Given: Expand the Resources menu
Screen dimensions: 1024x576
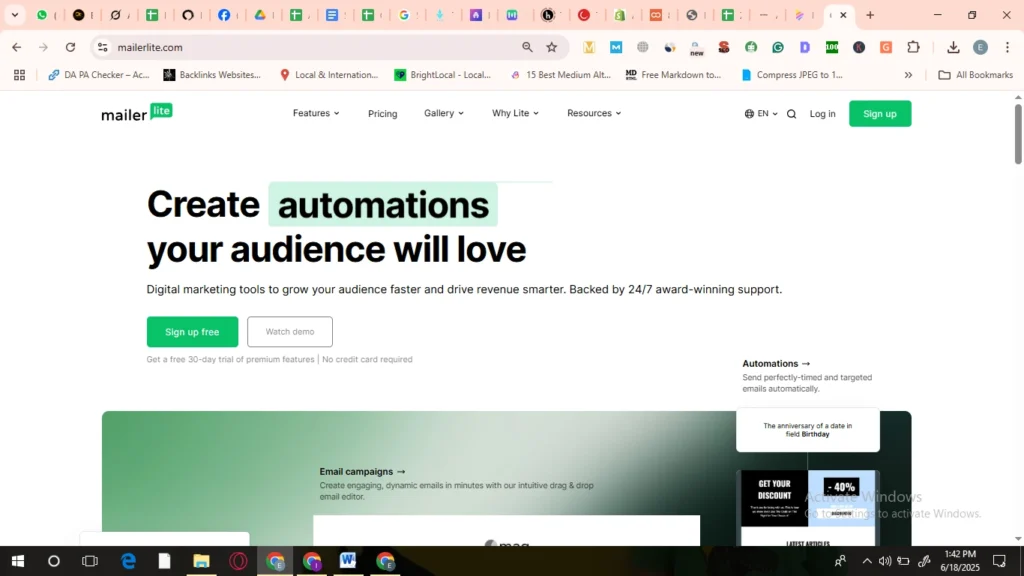Looking at the screenshot, I should [x=594, y=113].
